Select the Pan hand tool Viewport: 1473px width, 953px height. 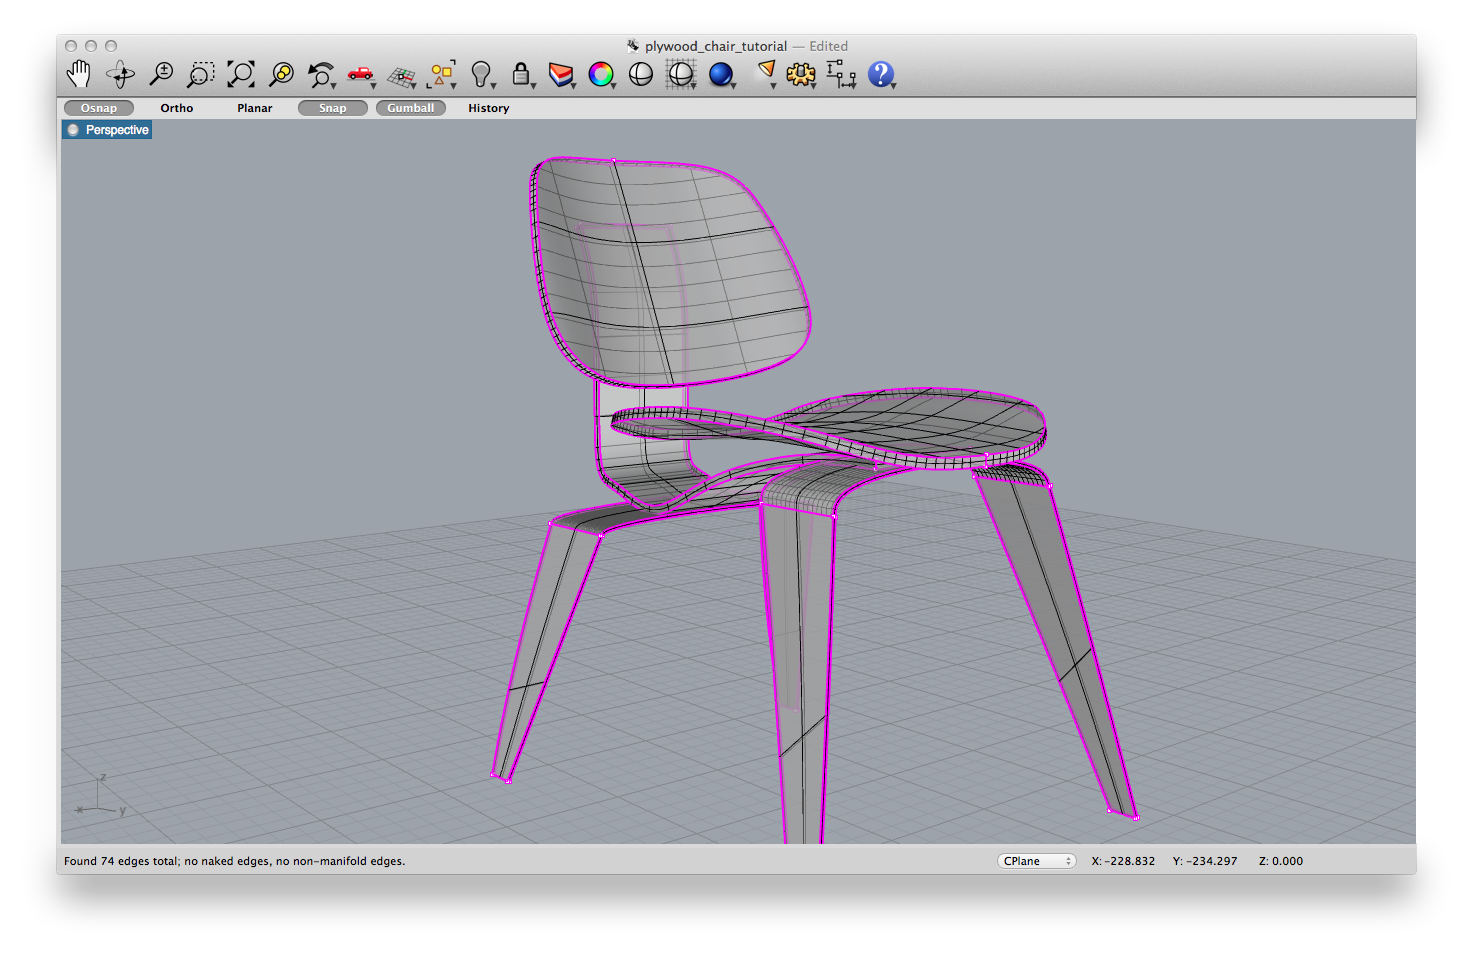point(78,74)
